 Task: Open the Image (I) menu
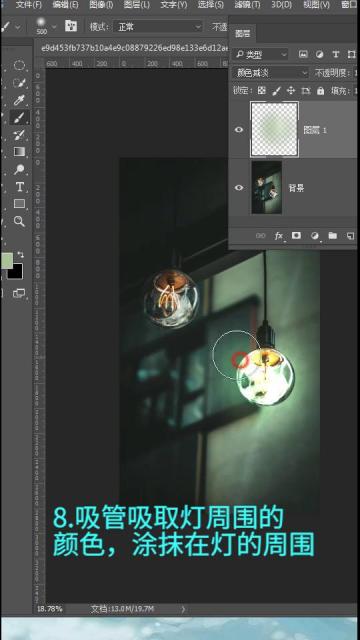(x=101, y=5)
